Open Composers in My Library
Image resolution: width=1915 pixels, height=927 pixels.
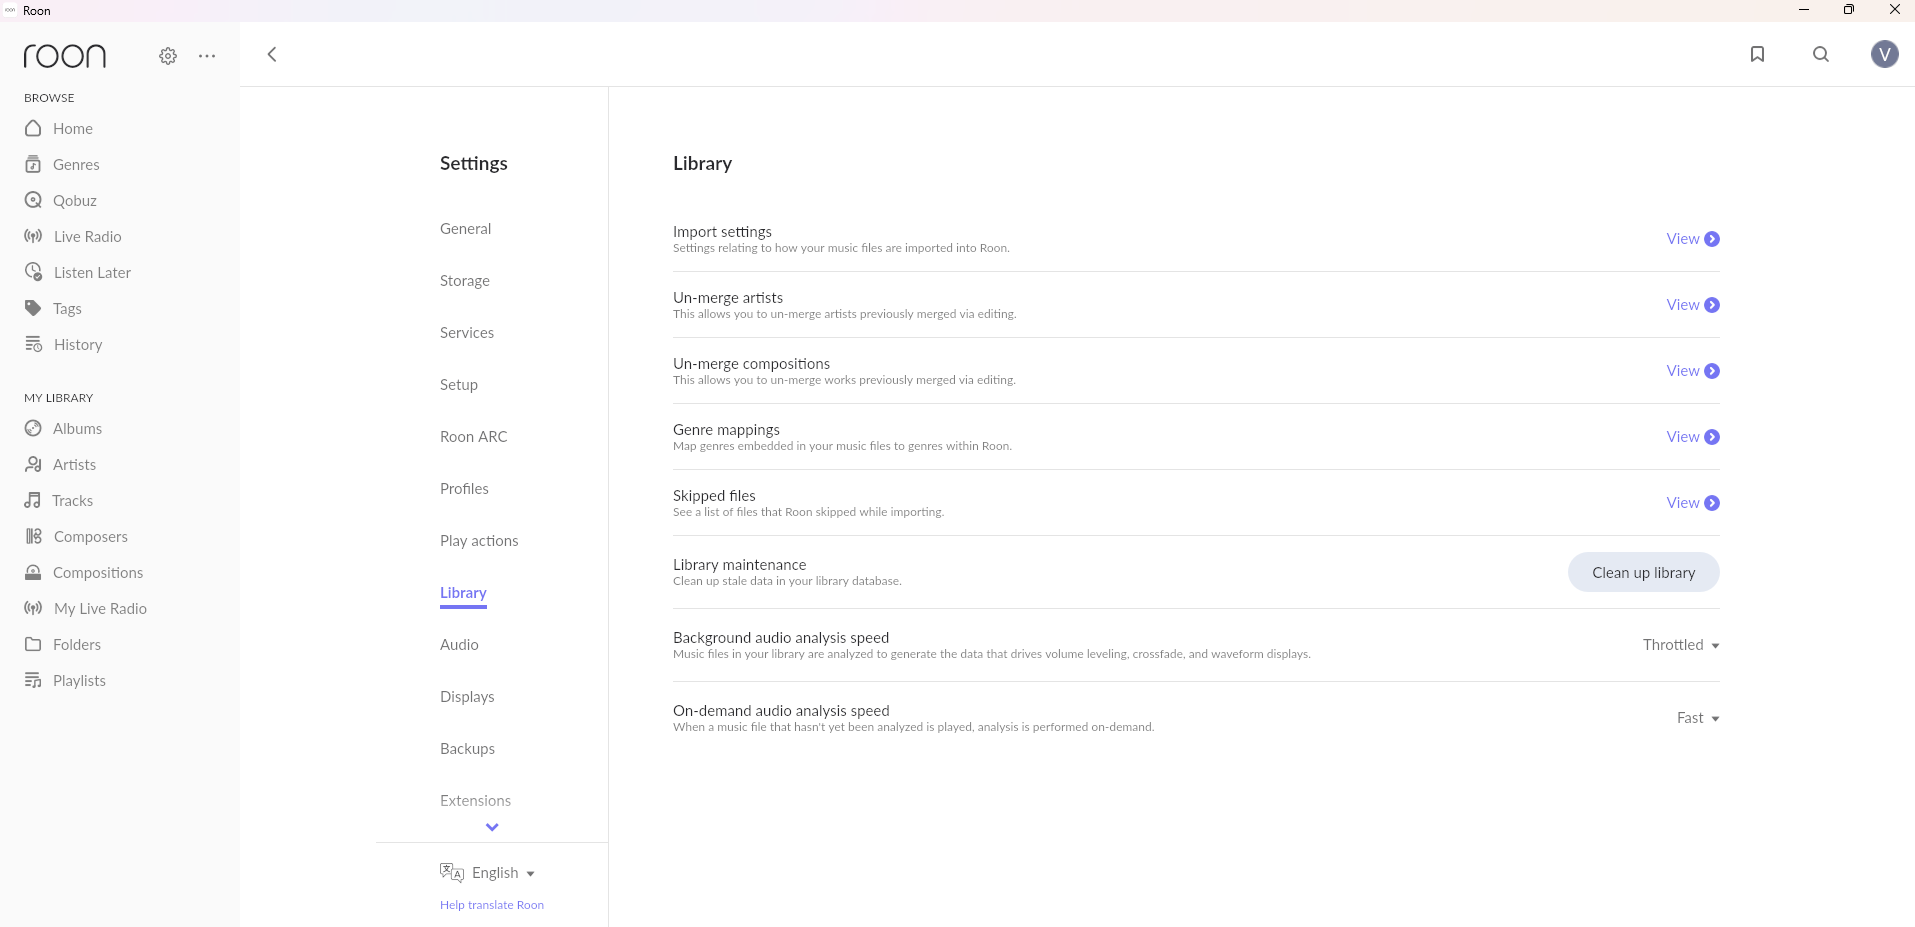(x=90, y=537)
